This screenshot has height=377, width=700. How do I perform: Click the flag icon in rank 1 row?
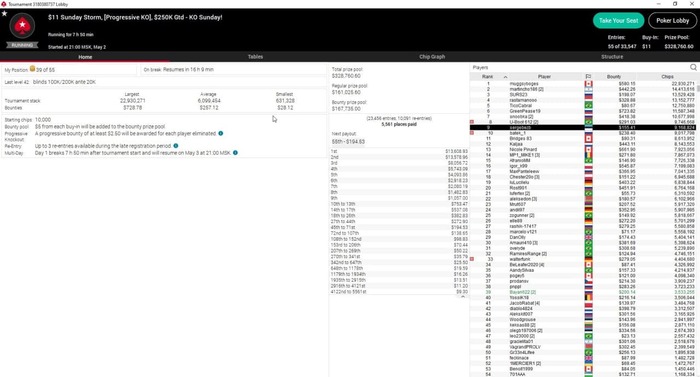(588, 84)
